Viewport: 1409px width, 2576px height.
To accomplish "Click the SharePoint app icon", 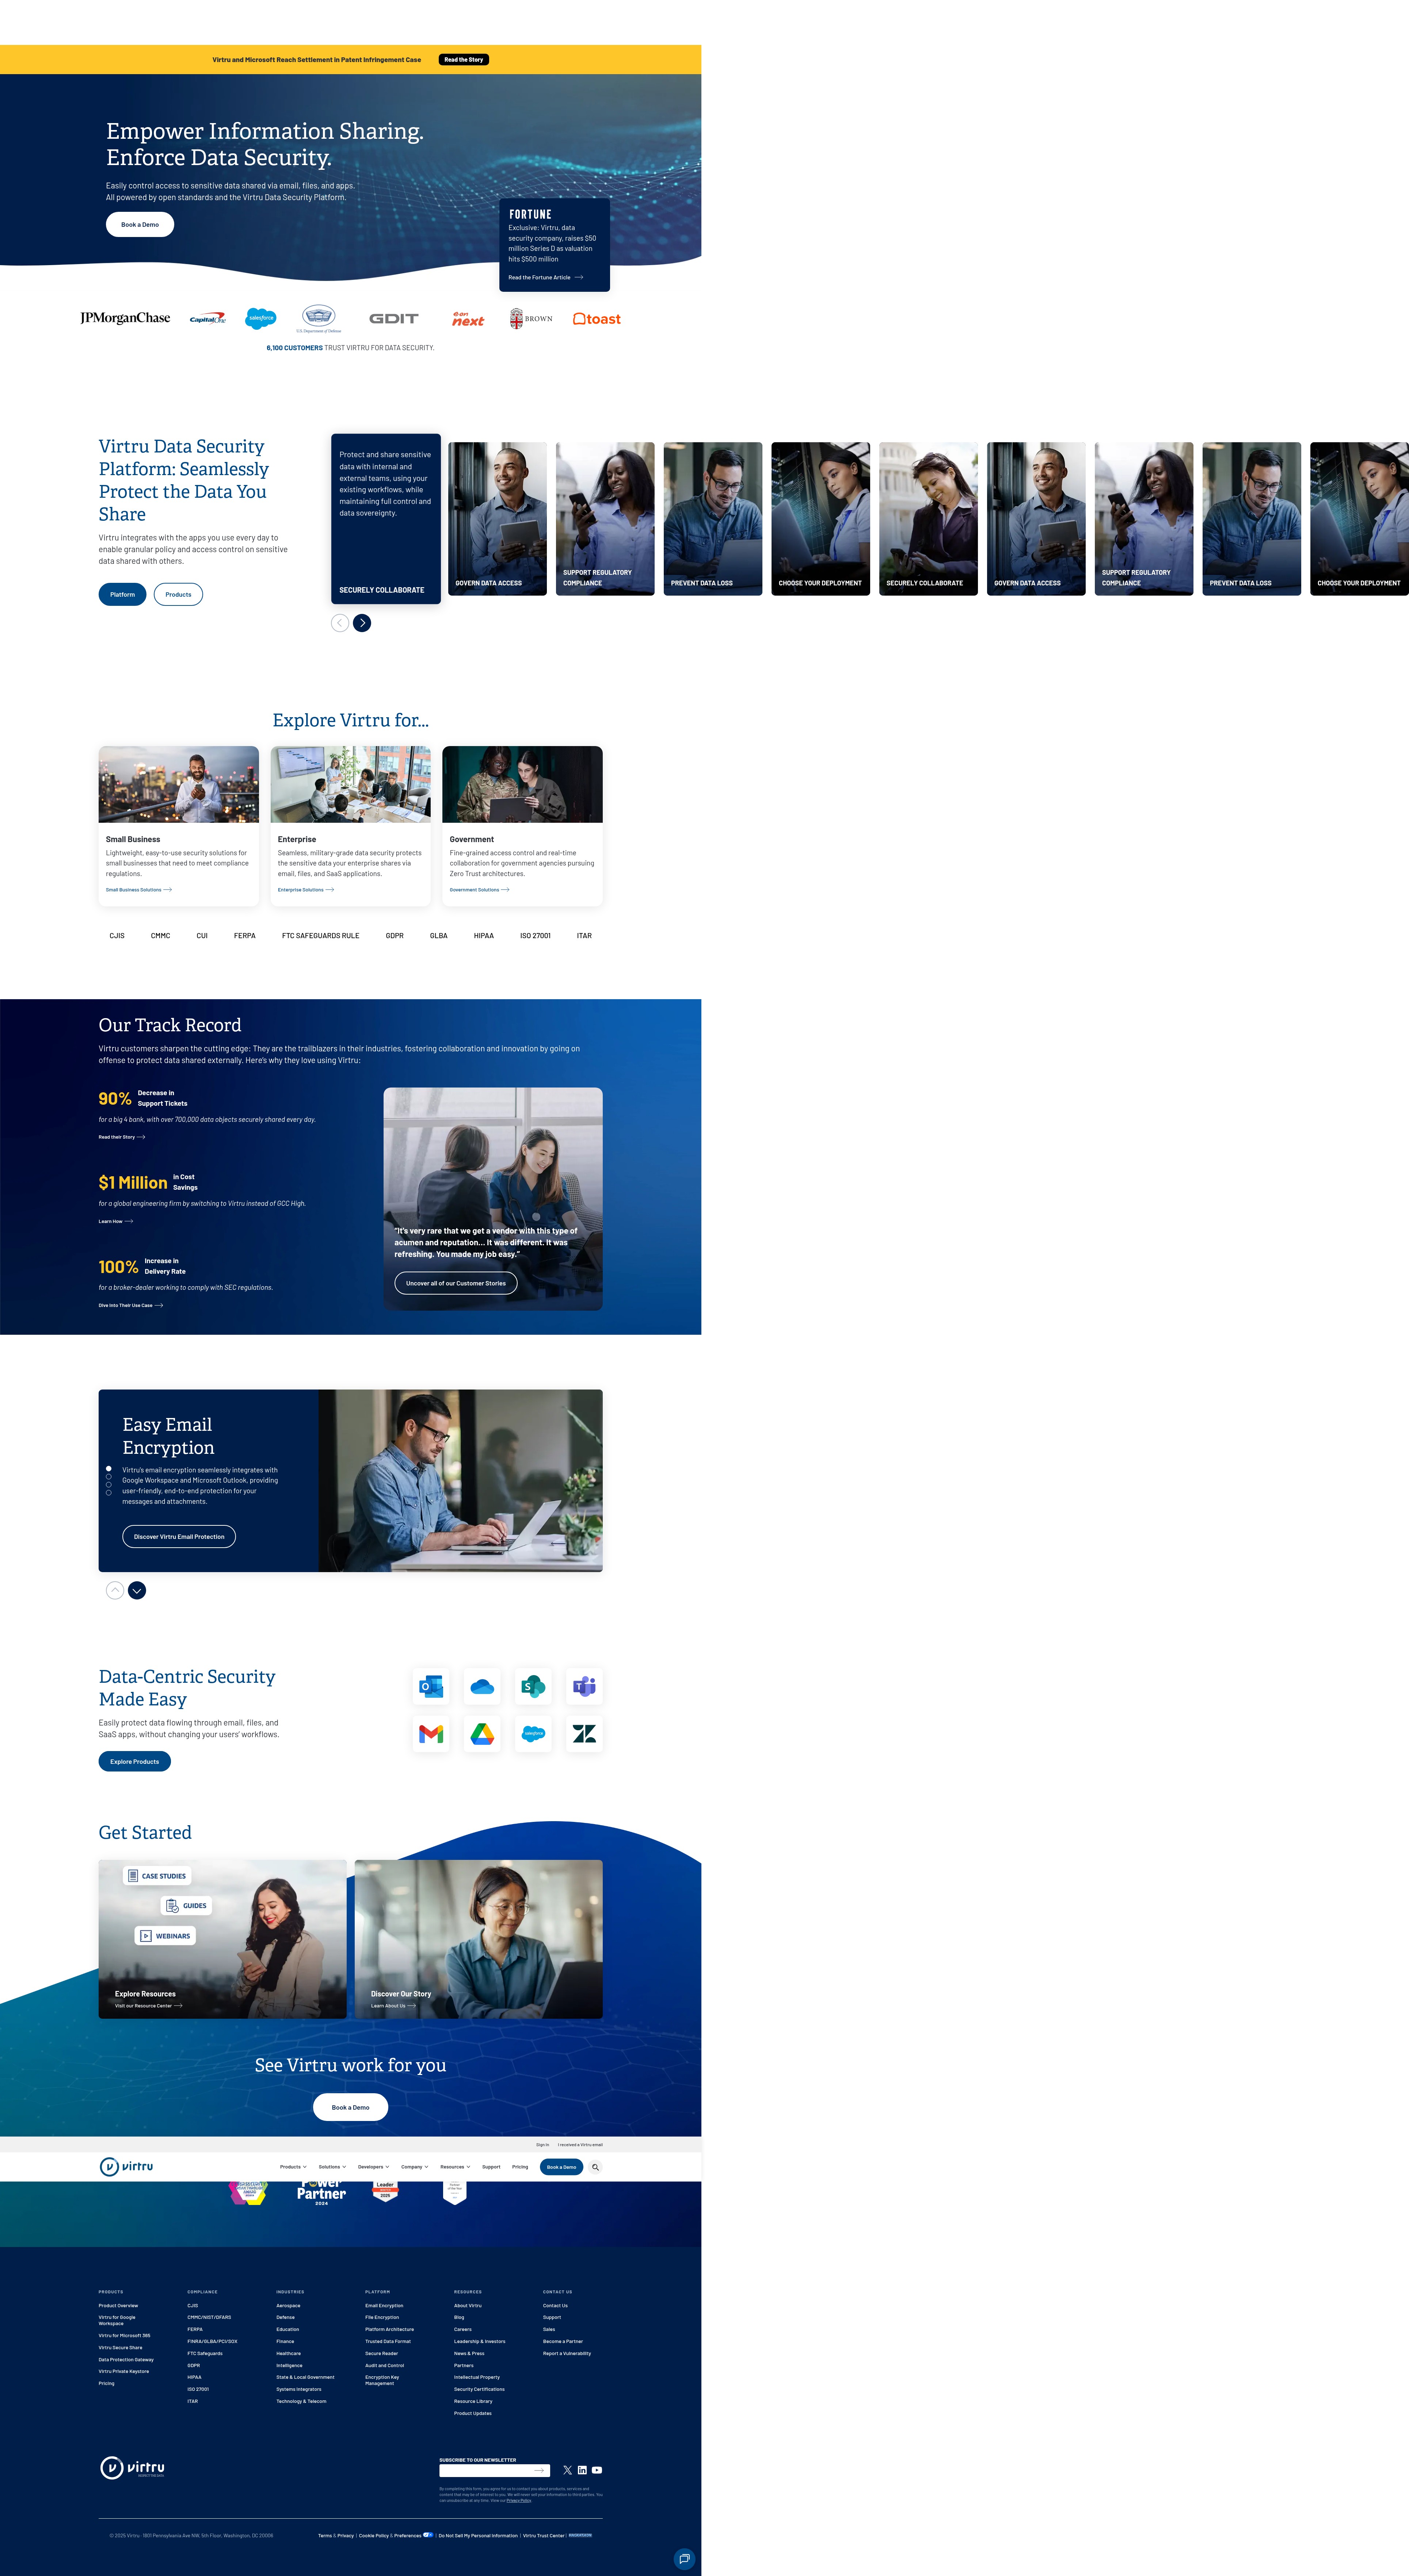I will coord(533,1687).
